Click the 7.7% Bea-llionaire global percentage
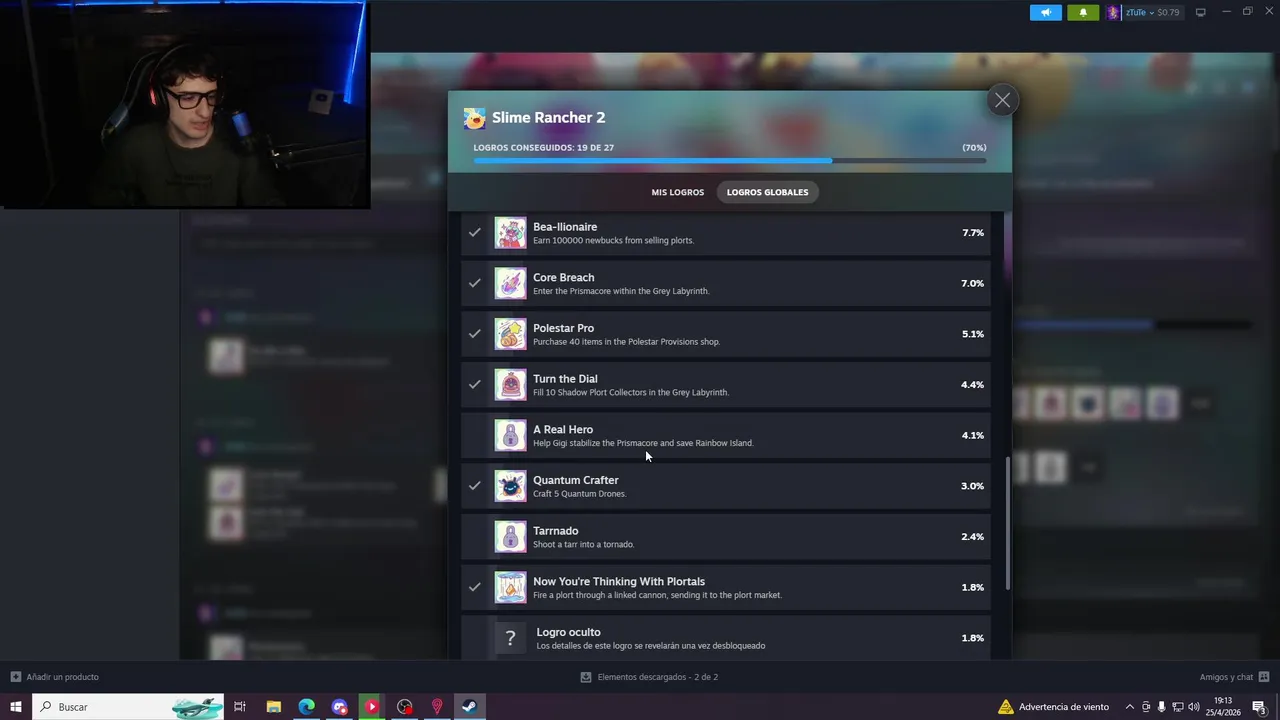The width and height of the screenshot is (1280, 720). 973,233
